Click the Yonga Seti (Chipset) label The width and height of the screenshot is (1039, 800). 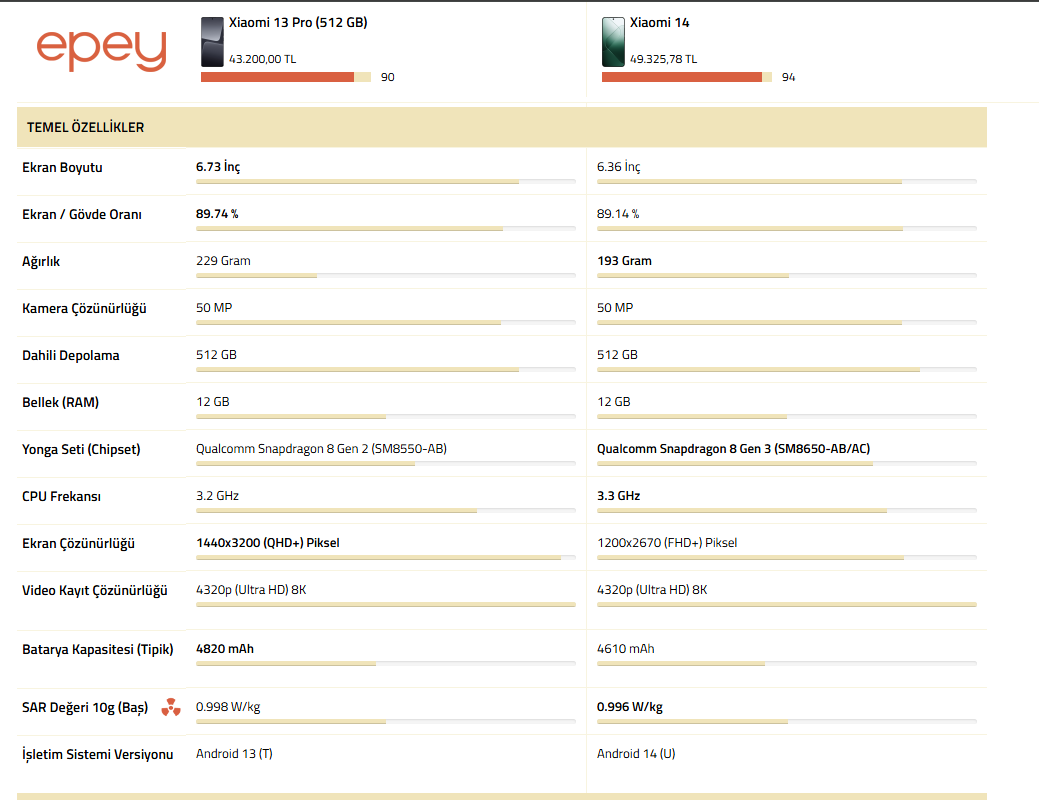coord(81,449)
